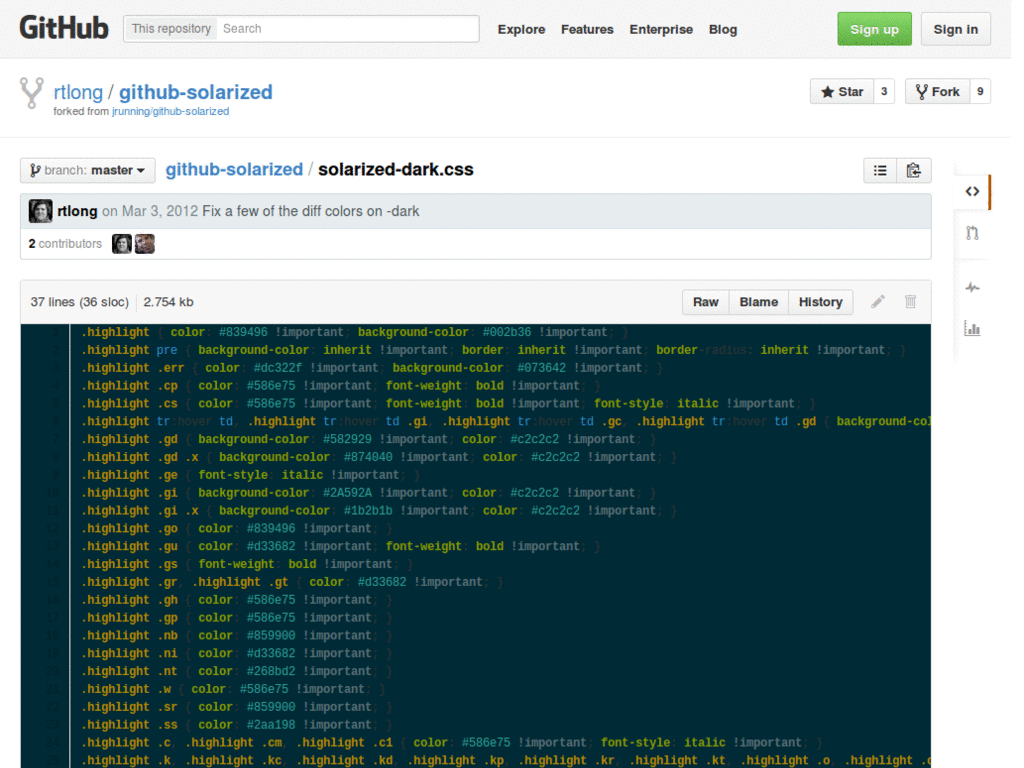1024x768 pixels.
Task: Edit this file with pencil icon
Action: 878,302
